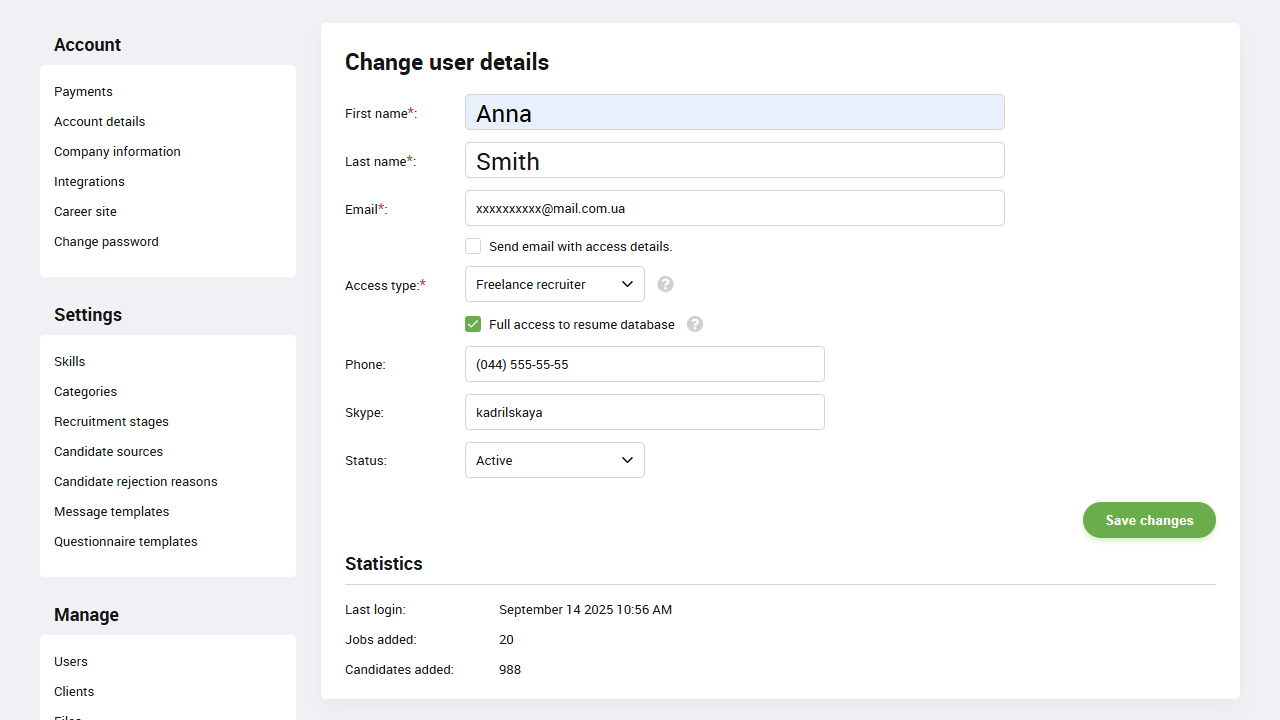This screenshot has height=720, width=1280.
Task: Uncheck Full access to resume database
Action: click(x=473, y=324)
